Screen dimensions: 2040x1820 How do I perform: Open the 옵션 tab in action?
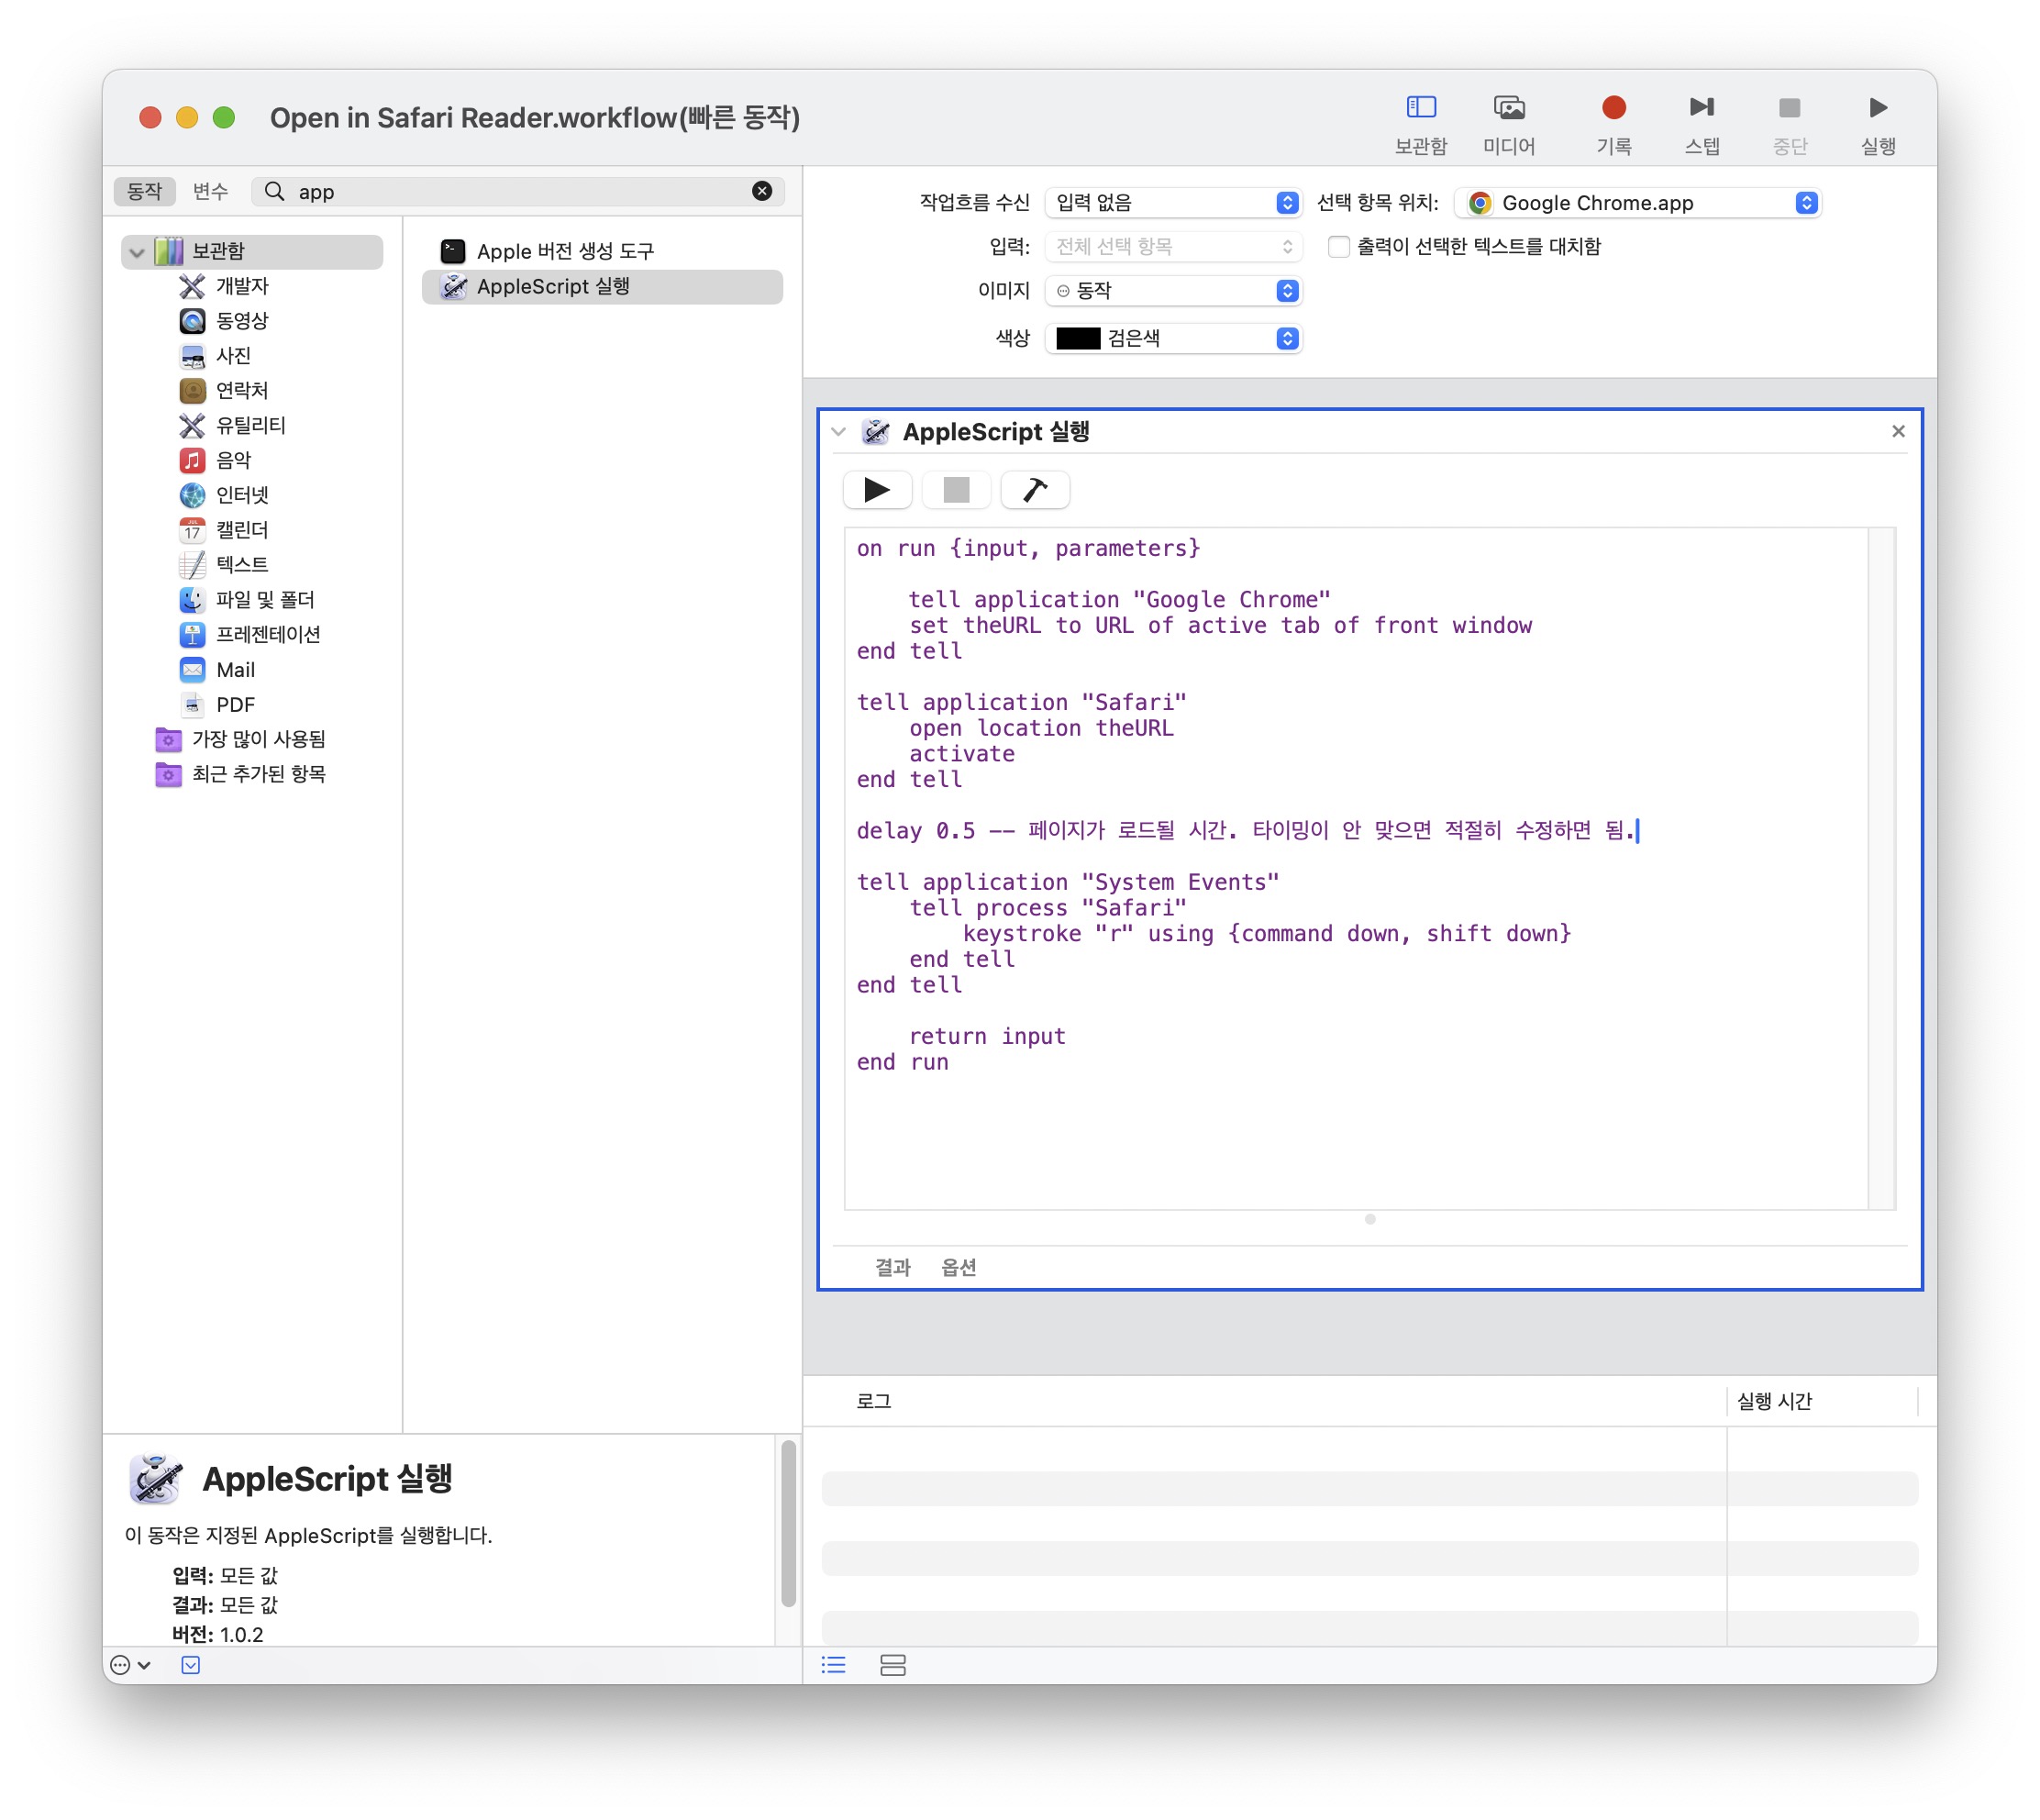coord(957,1267)
